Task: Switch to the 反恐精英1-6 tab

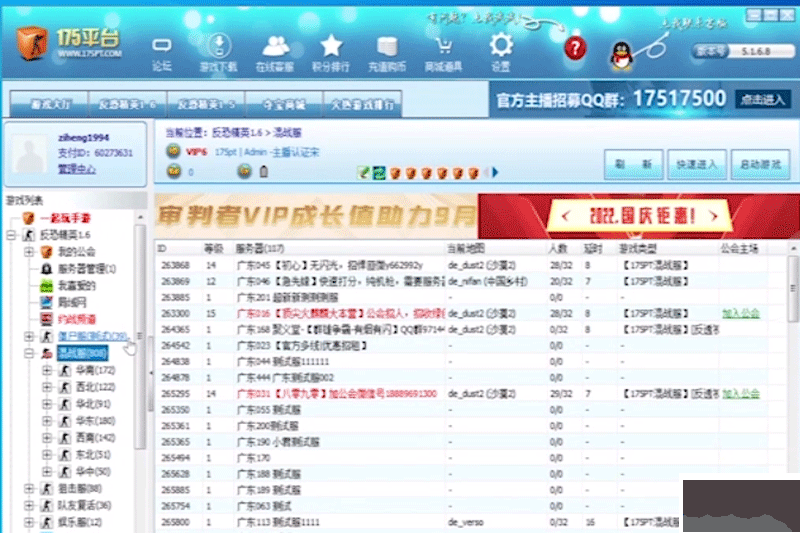Action: tap(128, 104)
